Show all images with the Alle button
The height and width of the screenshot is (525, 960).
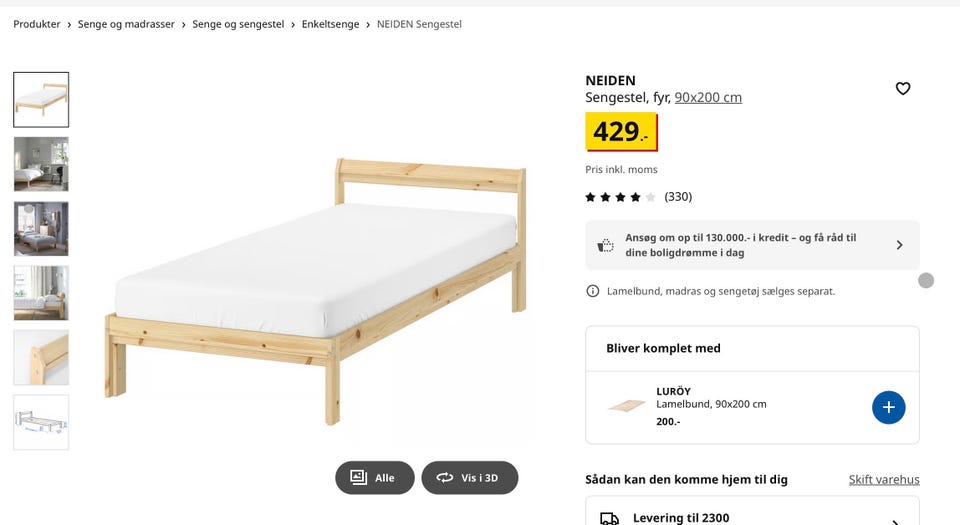coord(374,478)
